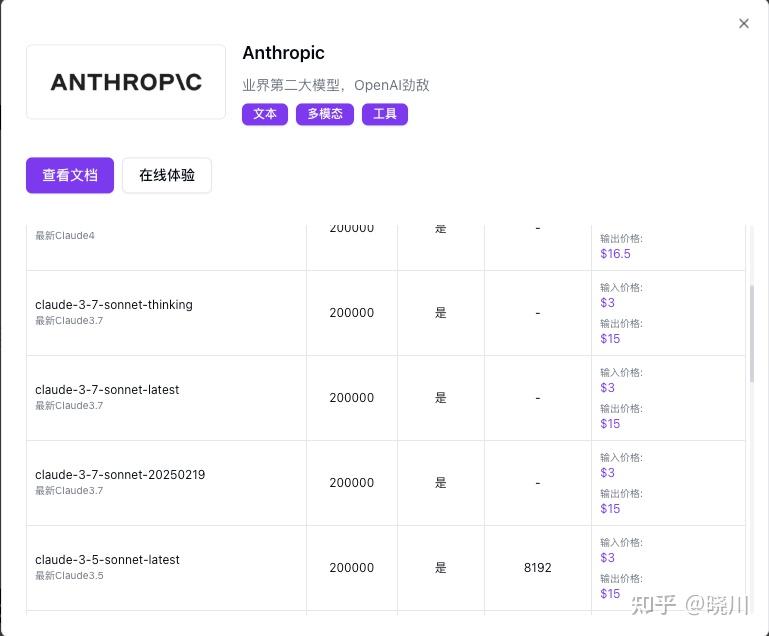
Task: Click 是 in claude-3-7-sonnet-thinking row
Action: coord(440,312)
